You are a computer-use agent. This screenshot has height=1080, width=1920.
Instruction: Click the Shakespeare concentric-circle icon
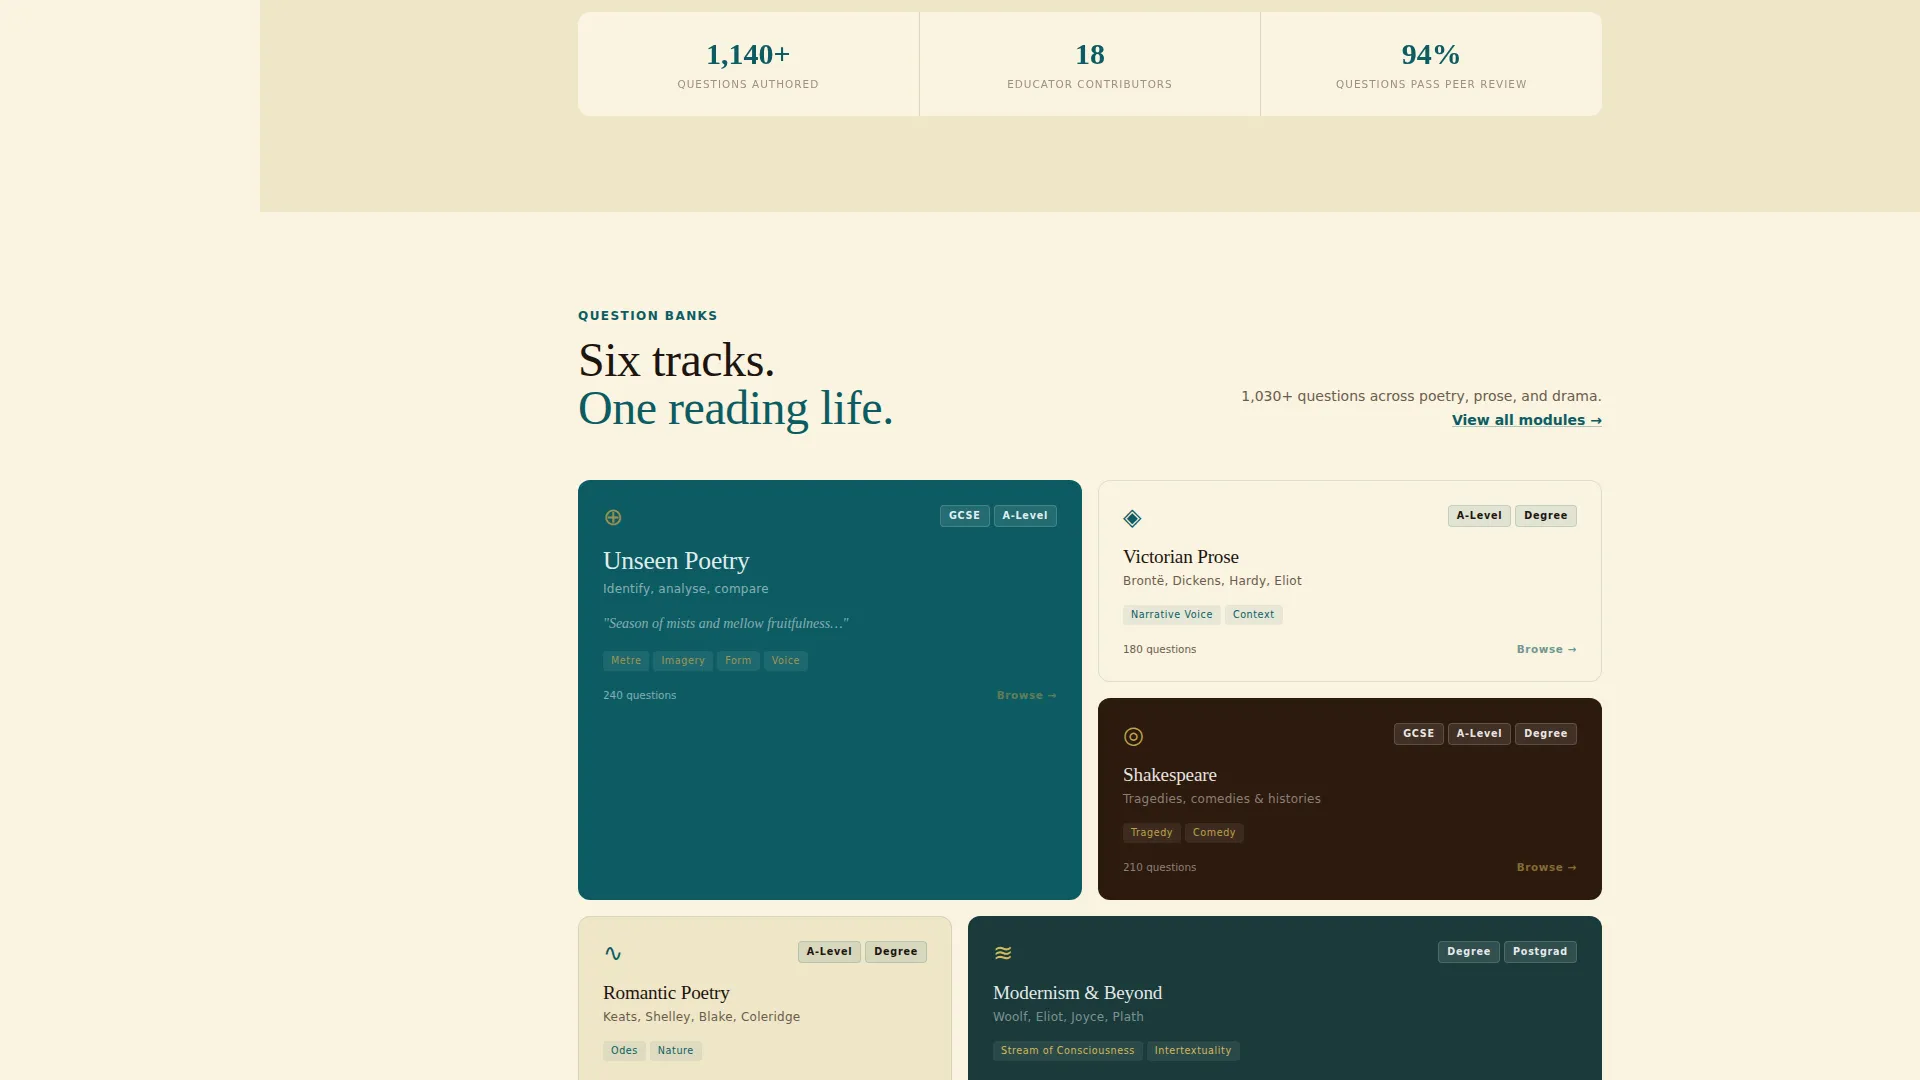(x=1133, y=736)
